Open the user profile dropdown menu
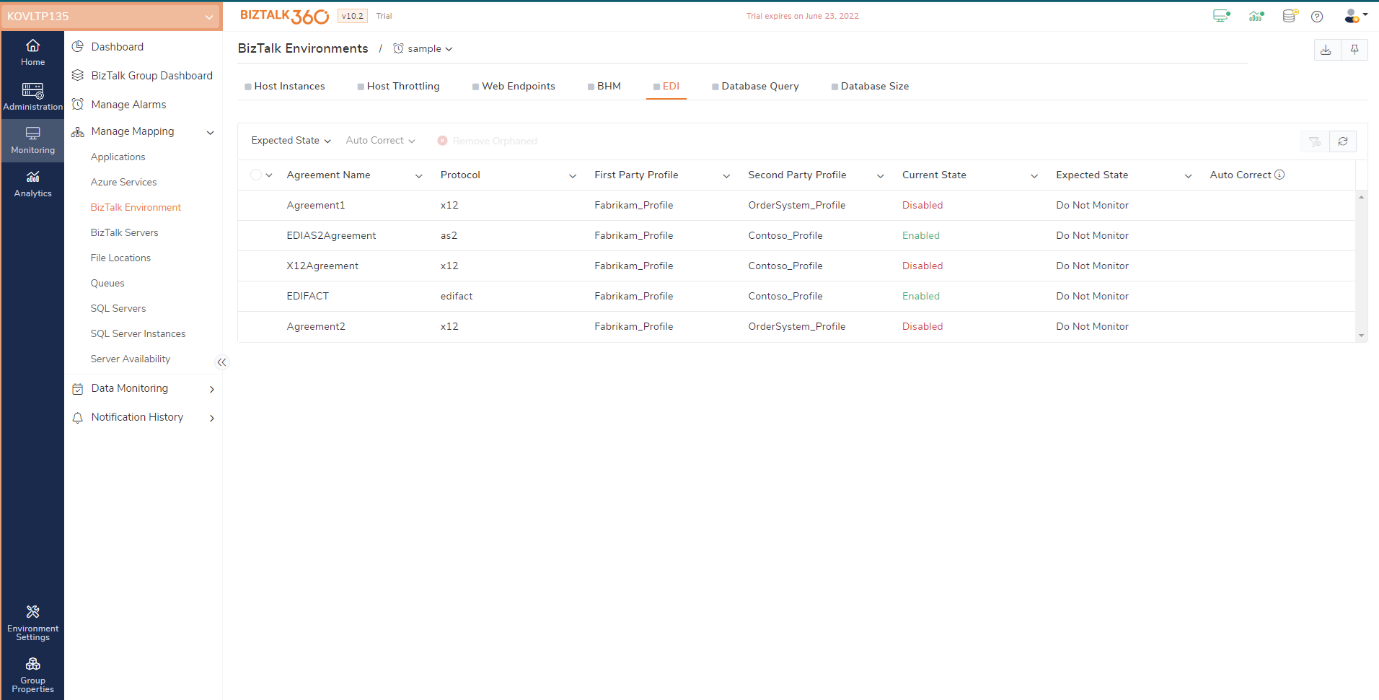Viewport: 1379px width, 700px height. tap(1355, 16)
